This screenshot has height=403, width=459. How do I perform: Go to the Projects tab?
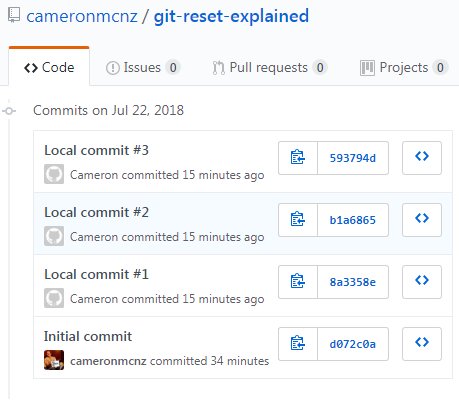[x=404, y=68]
